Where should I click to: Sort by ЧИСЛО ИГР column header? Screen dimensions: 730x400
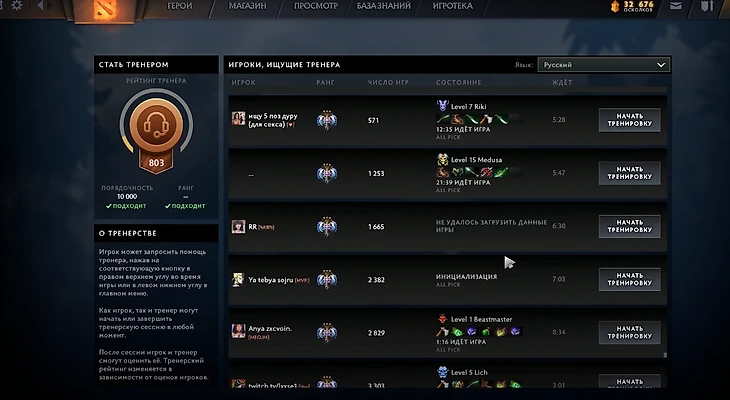click(388, 82)
